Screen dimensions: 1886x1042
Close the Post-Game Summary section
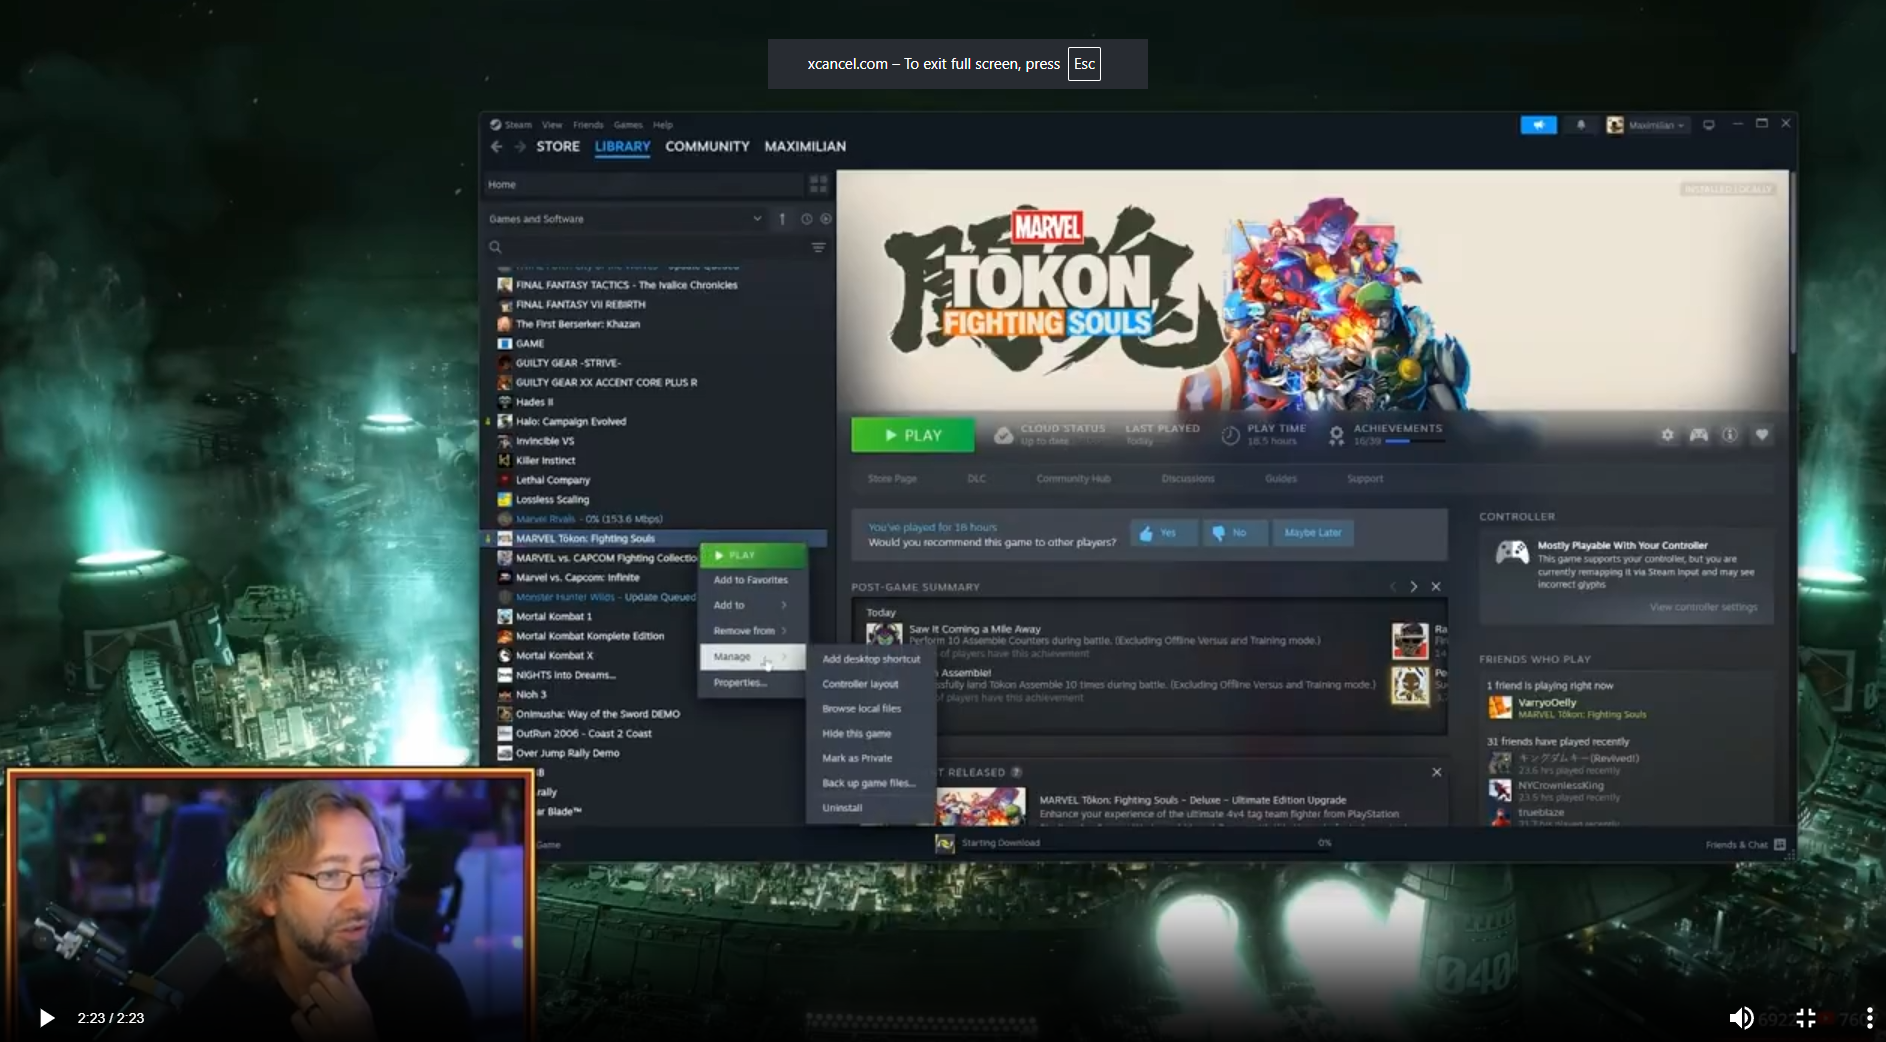pyautogui.click(x=1436, y=587)
